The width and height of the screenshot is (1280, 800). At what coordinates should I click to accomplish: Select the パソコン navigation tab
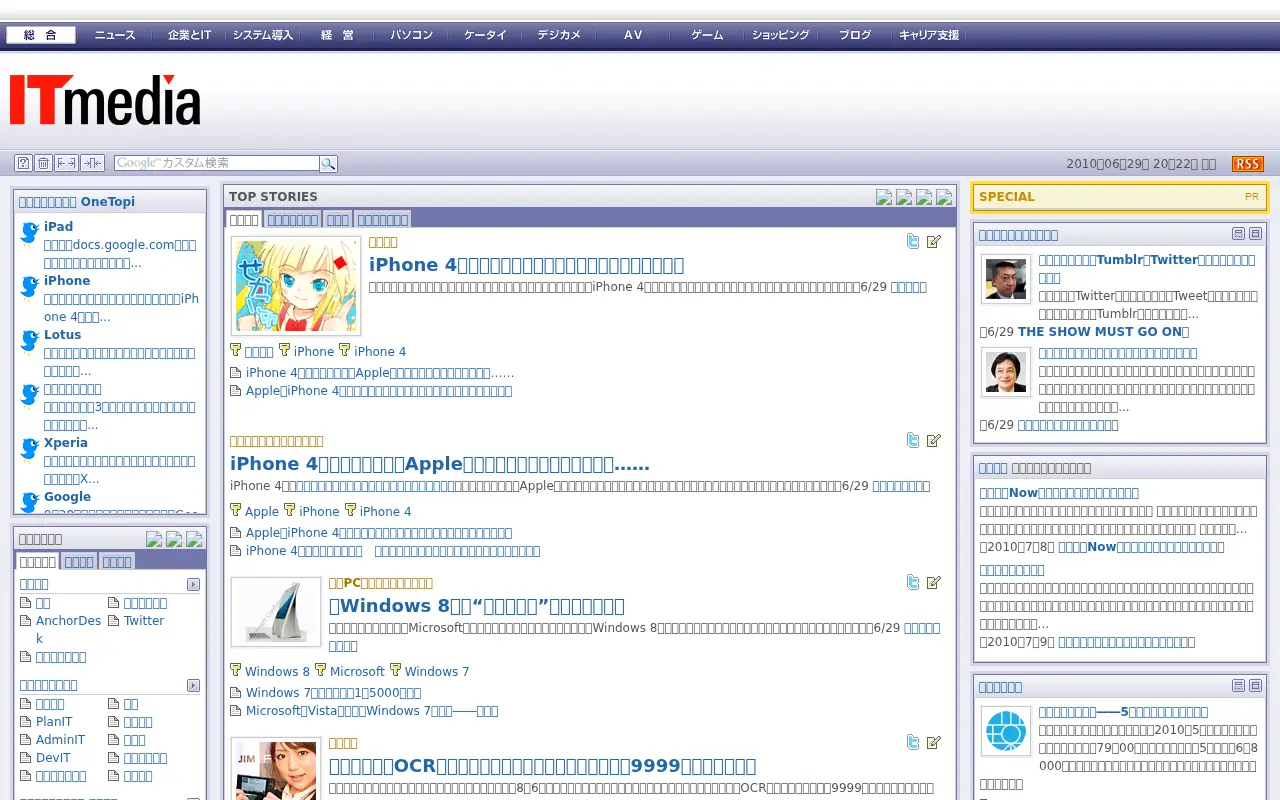point(411,35)
